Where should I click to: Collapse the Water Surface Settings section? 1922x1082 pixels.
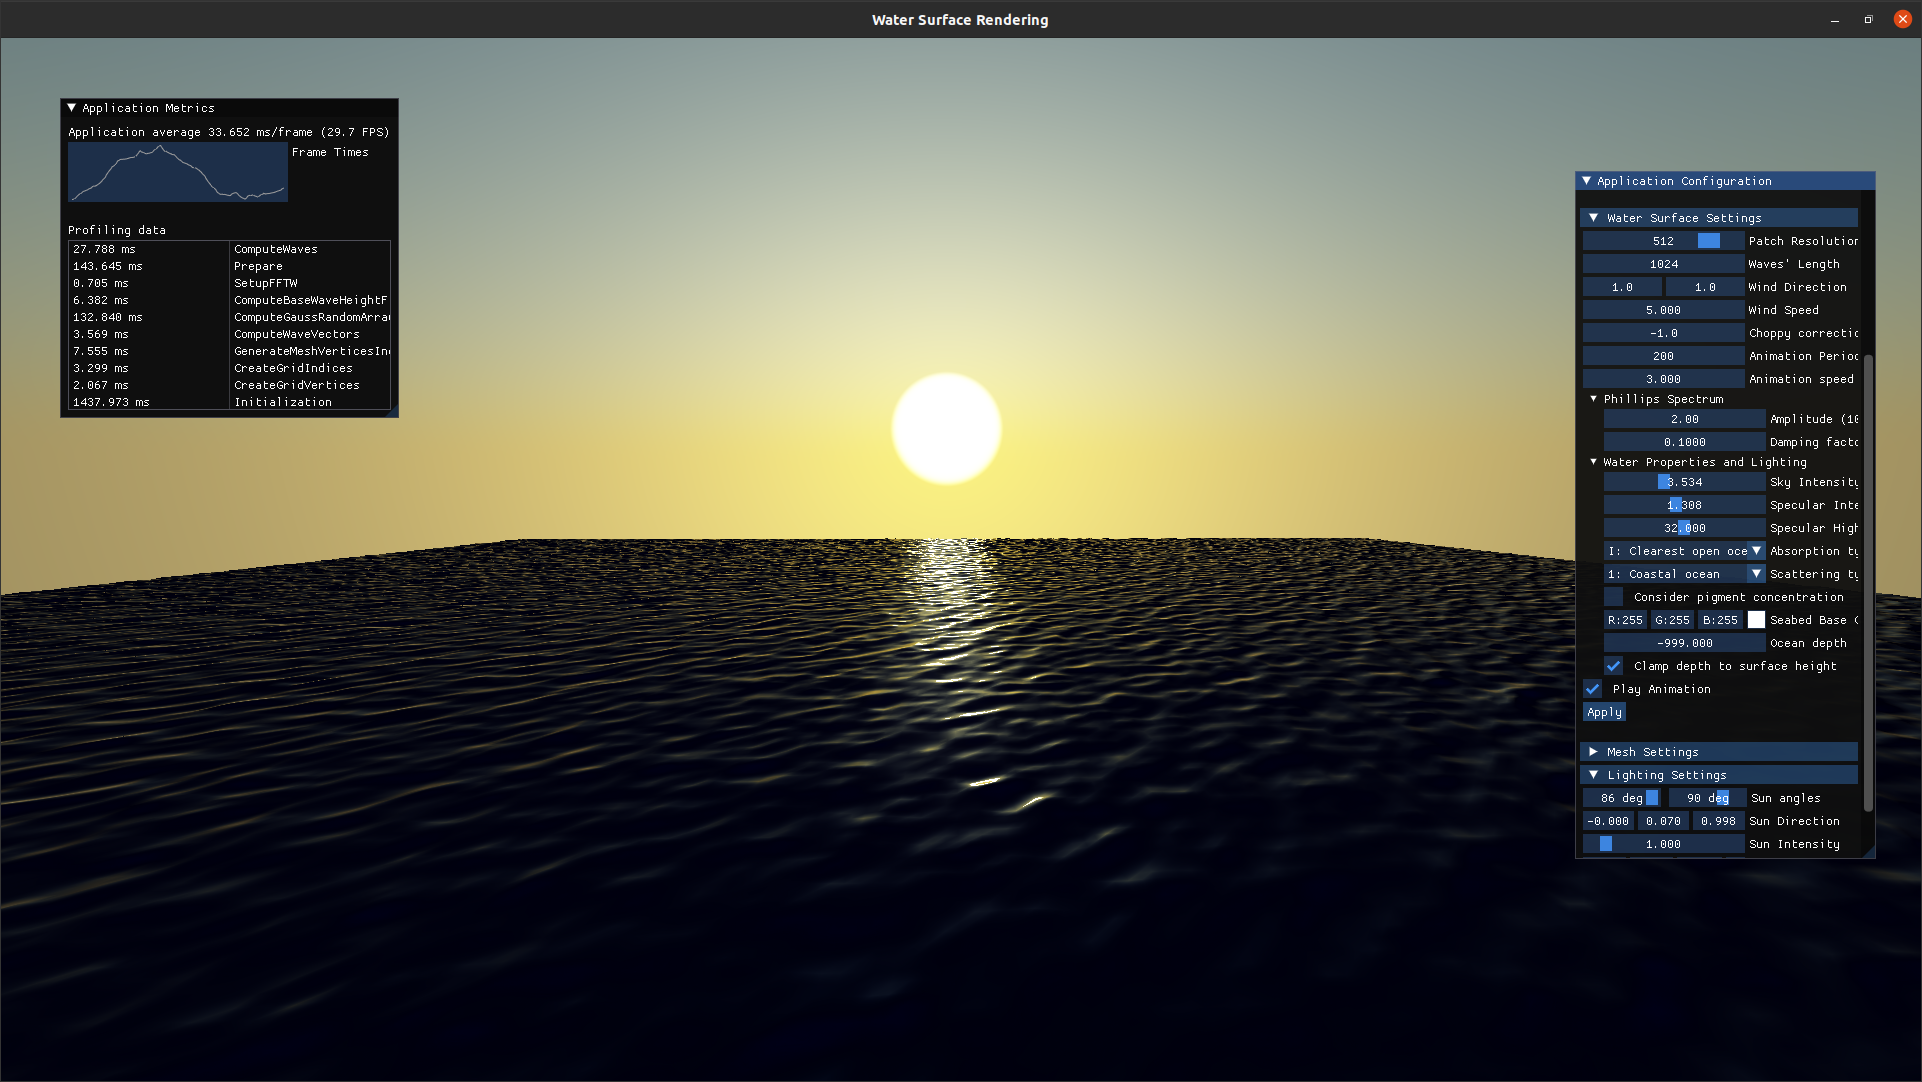point(1594,218)
